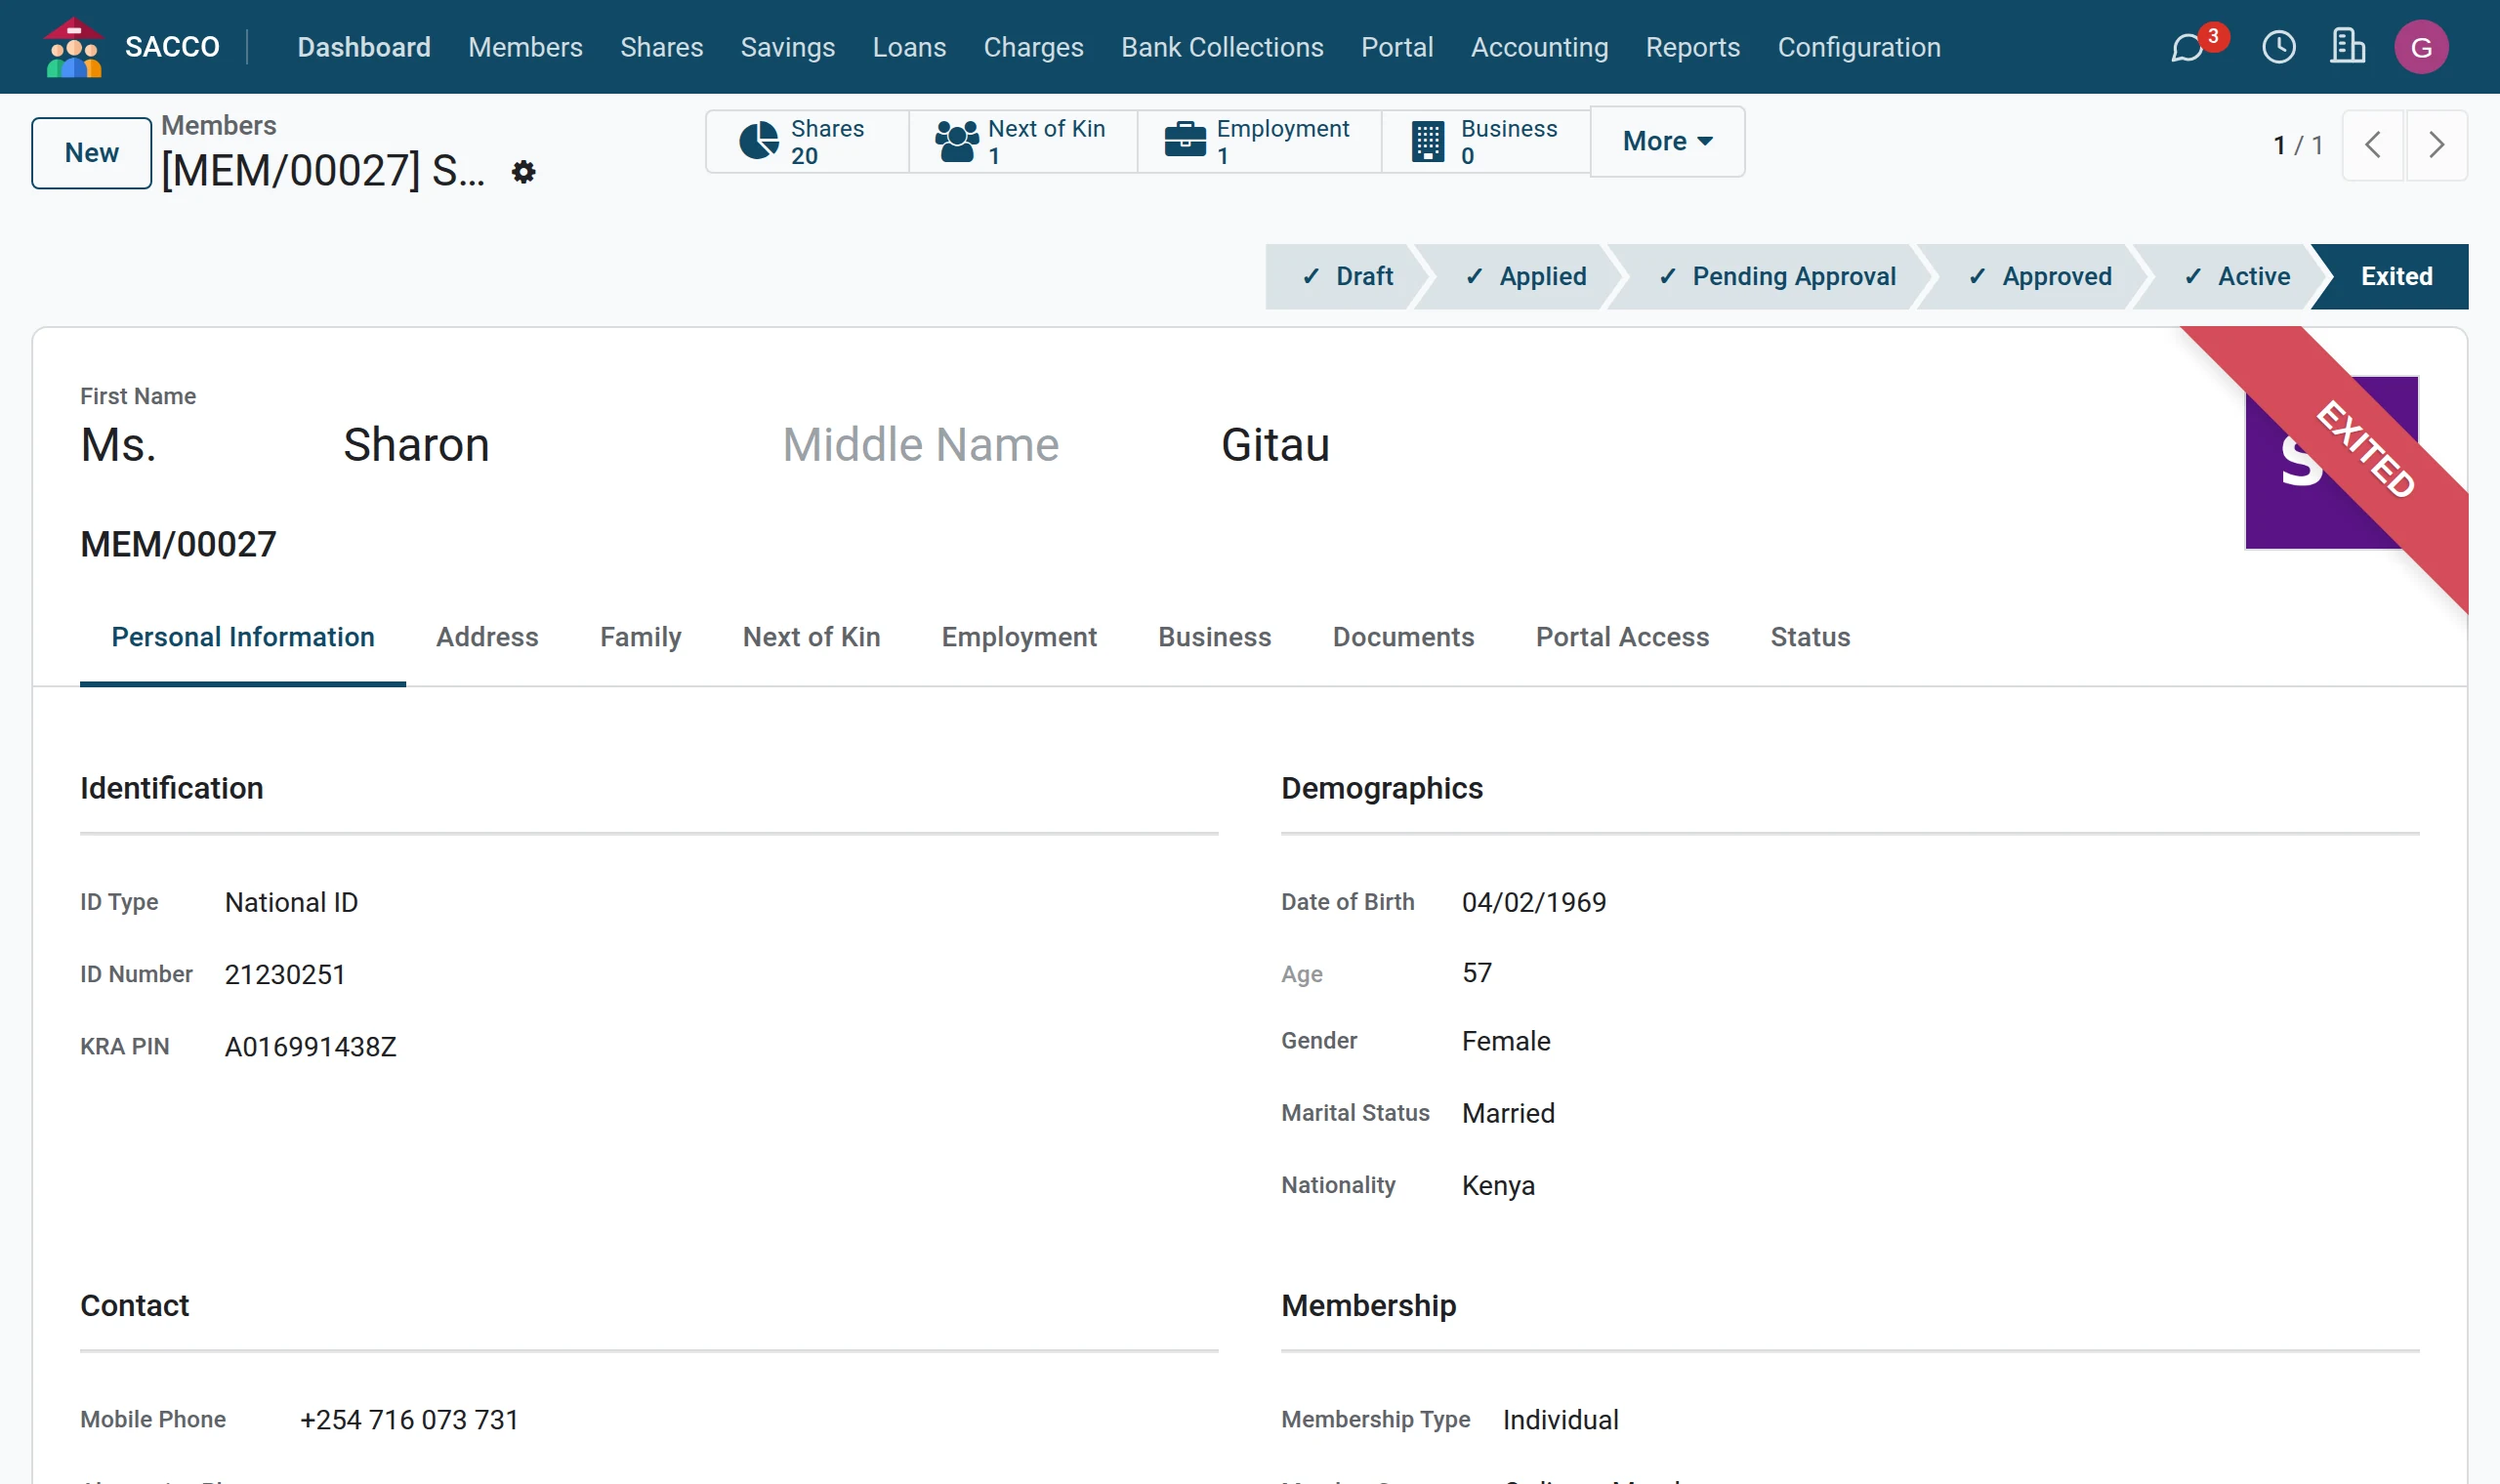Open the Shares top menu
2500x1484 pixels.
[661, 47]
